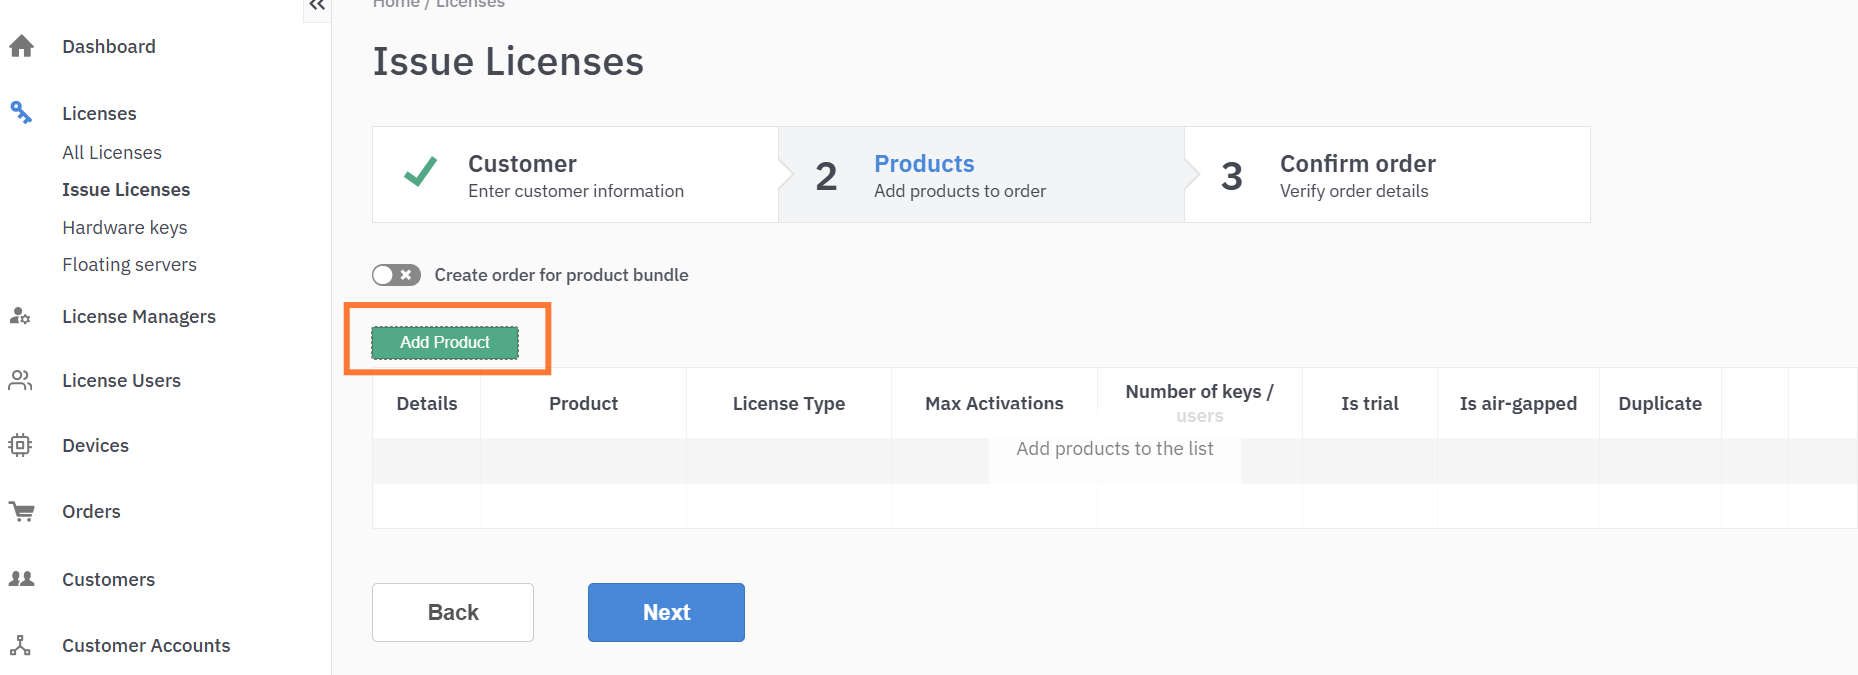Viewport: 1858px width, 675px height.
Task: Click the Licenses key icon
Action: [21, 112]
